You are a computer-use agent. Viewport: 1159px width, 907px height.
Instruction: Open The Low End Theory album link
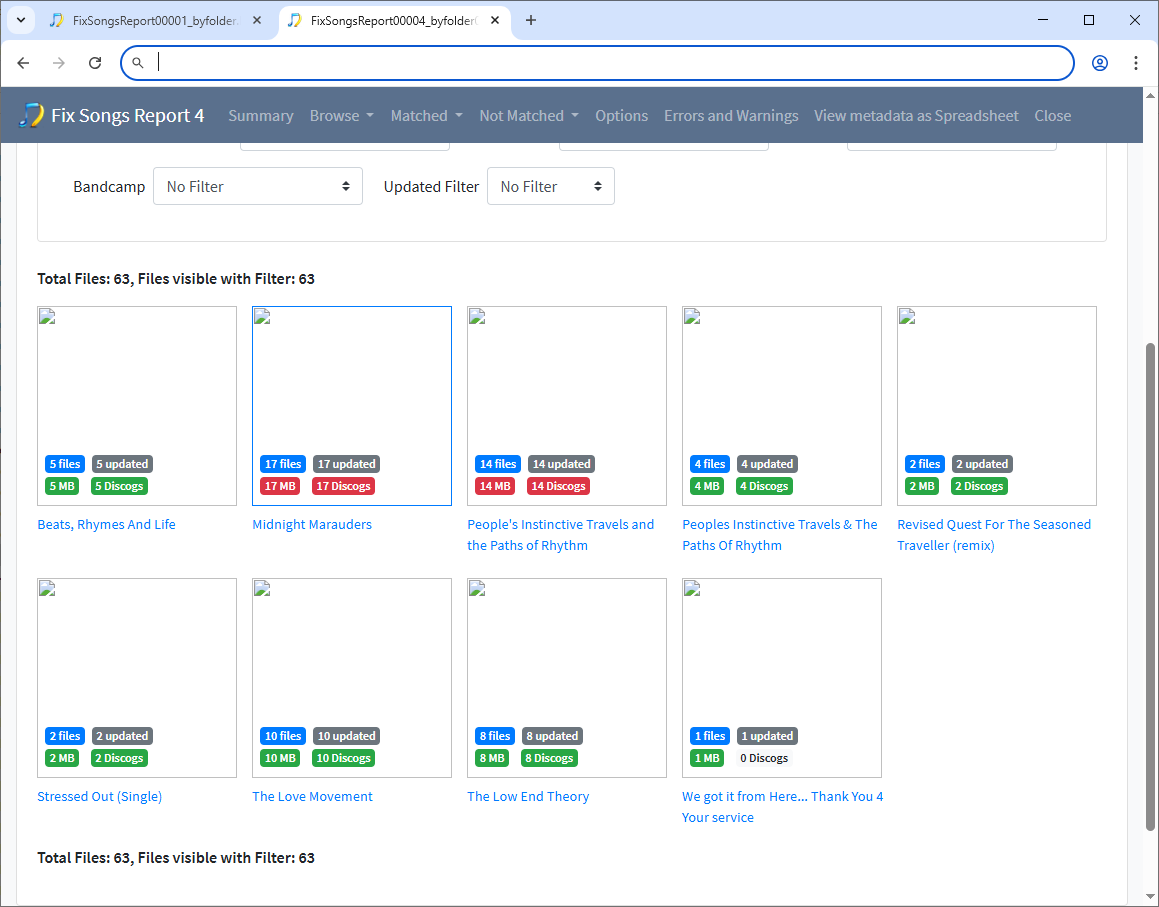pyautogui.click(x=528, y=796)
